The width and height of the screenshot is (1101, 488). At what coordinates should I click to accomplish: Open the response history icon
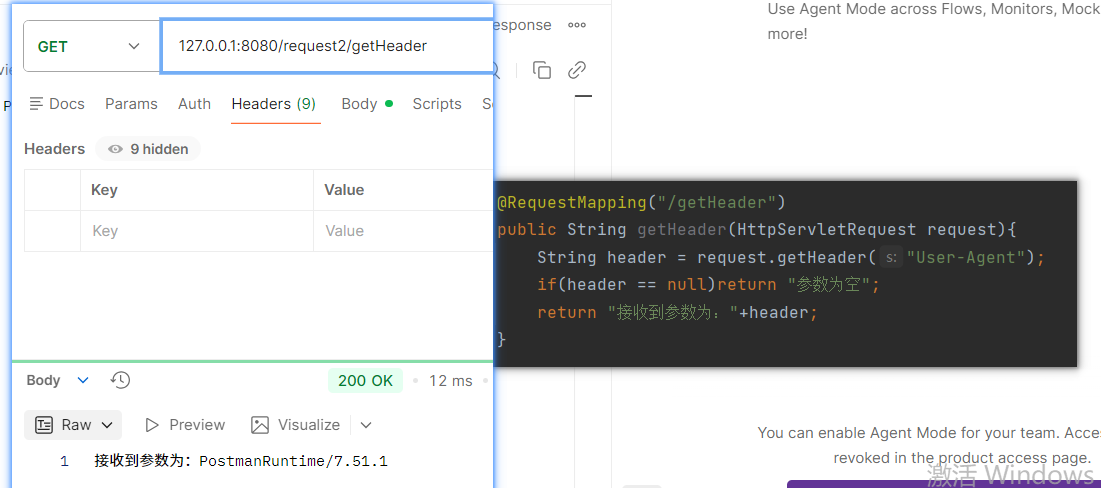[x=121, y=381]
